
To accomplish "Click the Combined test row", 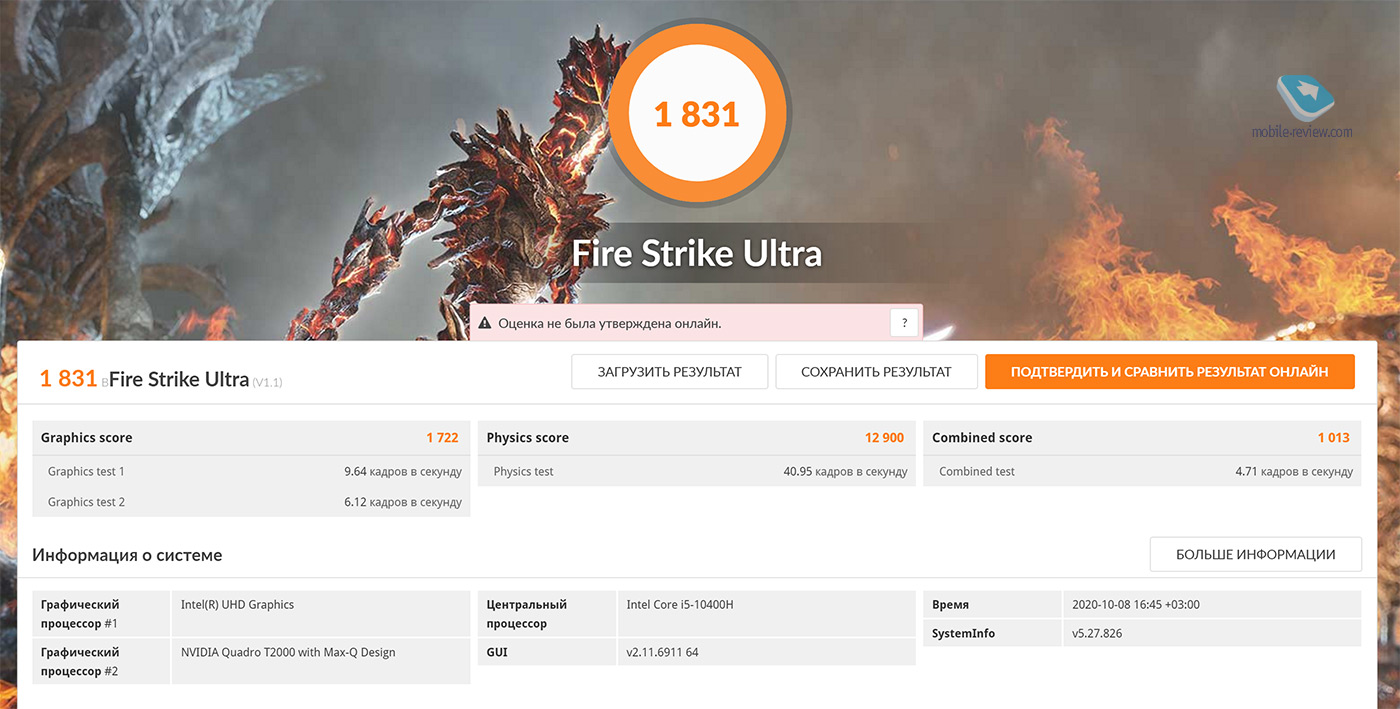I will 1141,472.
